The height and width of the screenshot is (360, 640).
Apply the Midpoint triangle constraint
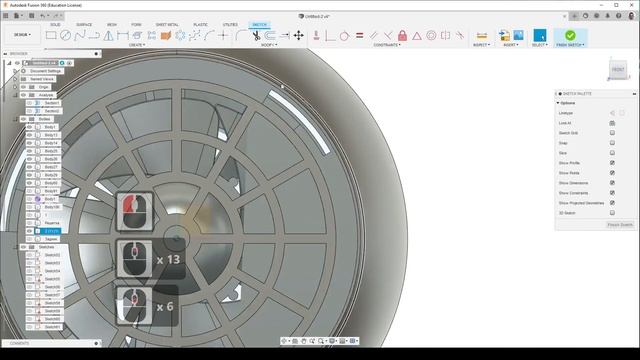pos(417,36)
